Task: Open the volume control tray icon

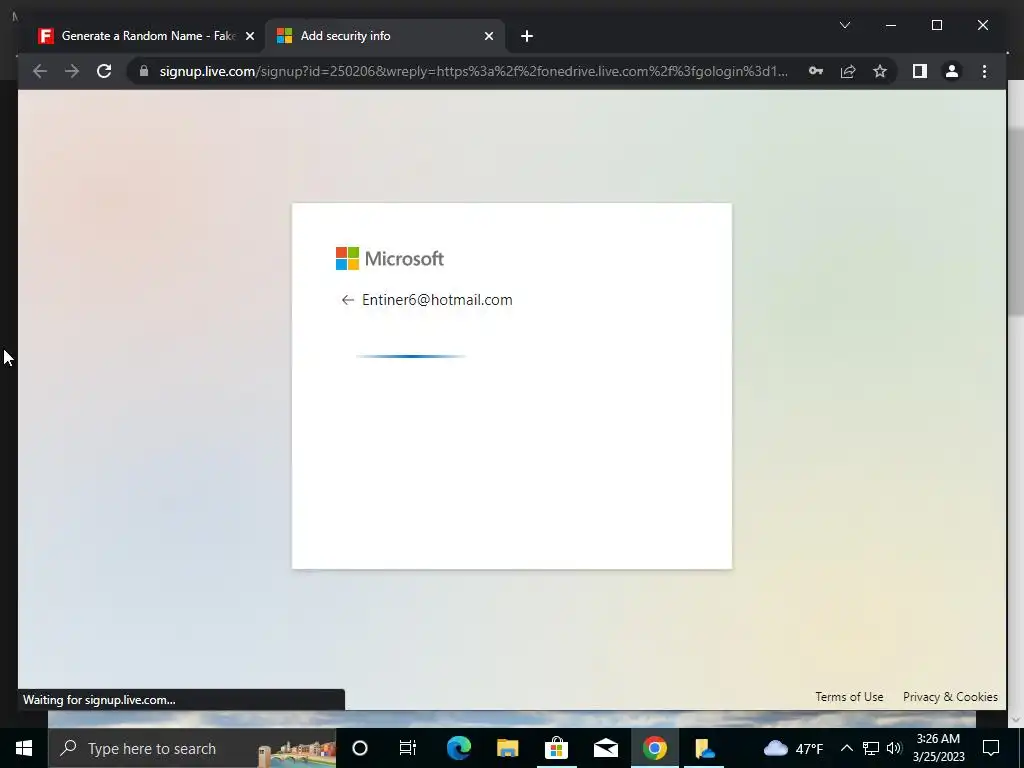Action: (x=894, y=748)
